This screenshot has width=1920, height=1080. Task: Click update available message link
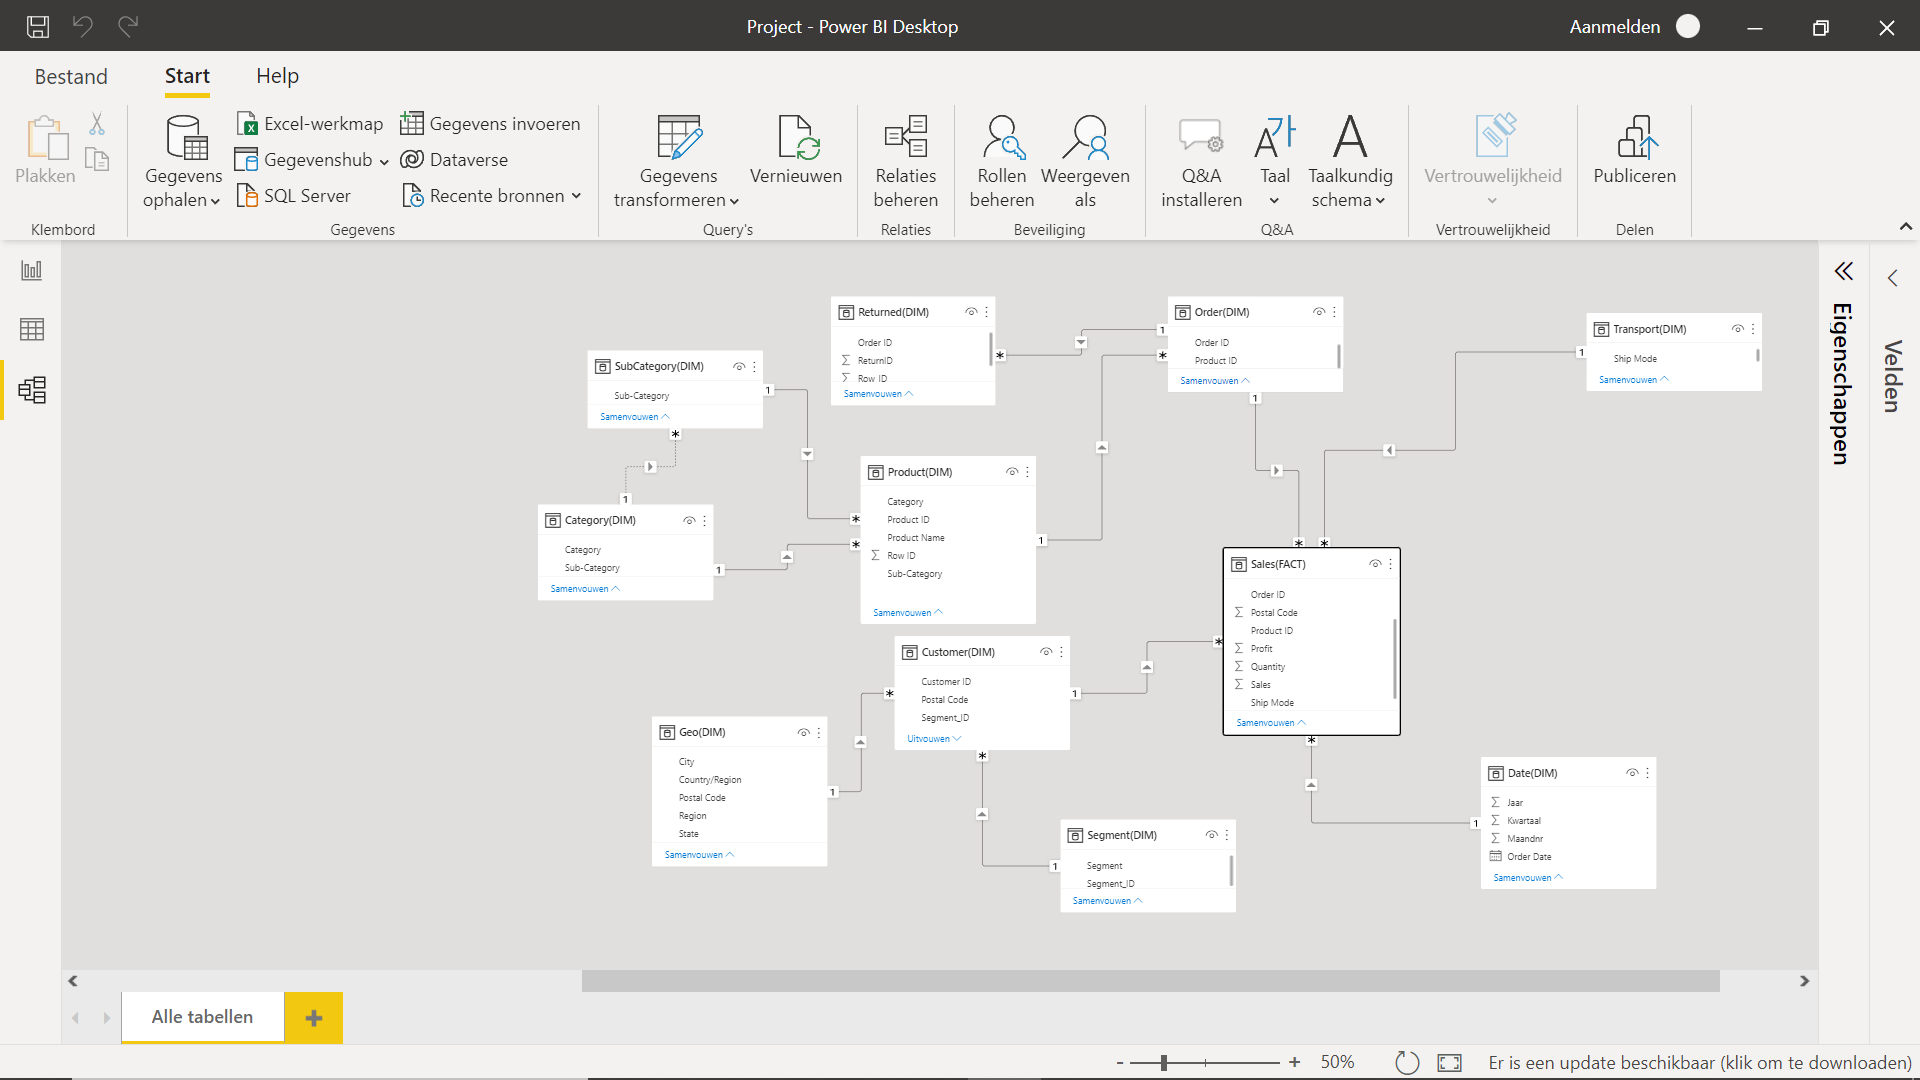[1699, 1062]
